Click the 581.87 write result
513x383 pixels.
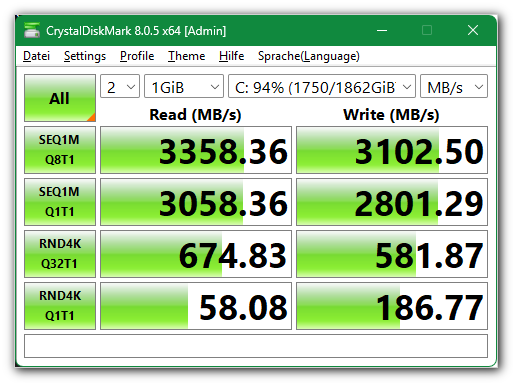pyautogui.click(x=392, y=254)
